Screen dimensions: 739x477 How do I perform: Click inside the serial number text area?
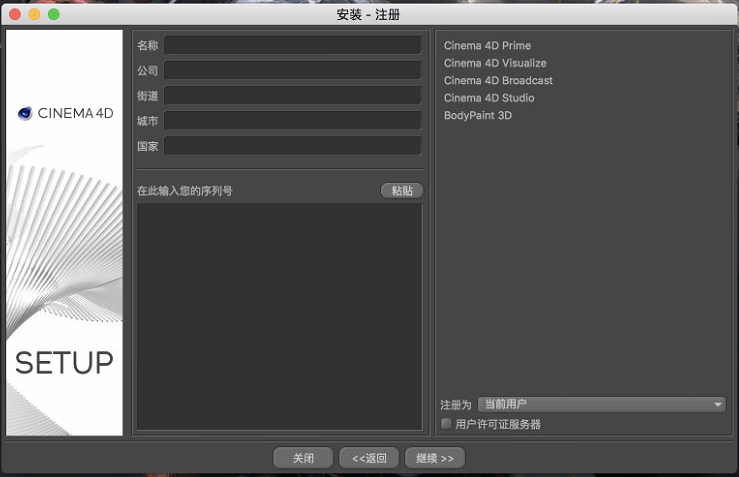click(279, 316)
